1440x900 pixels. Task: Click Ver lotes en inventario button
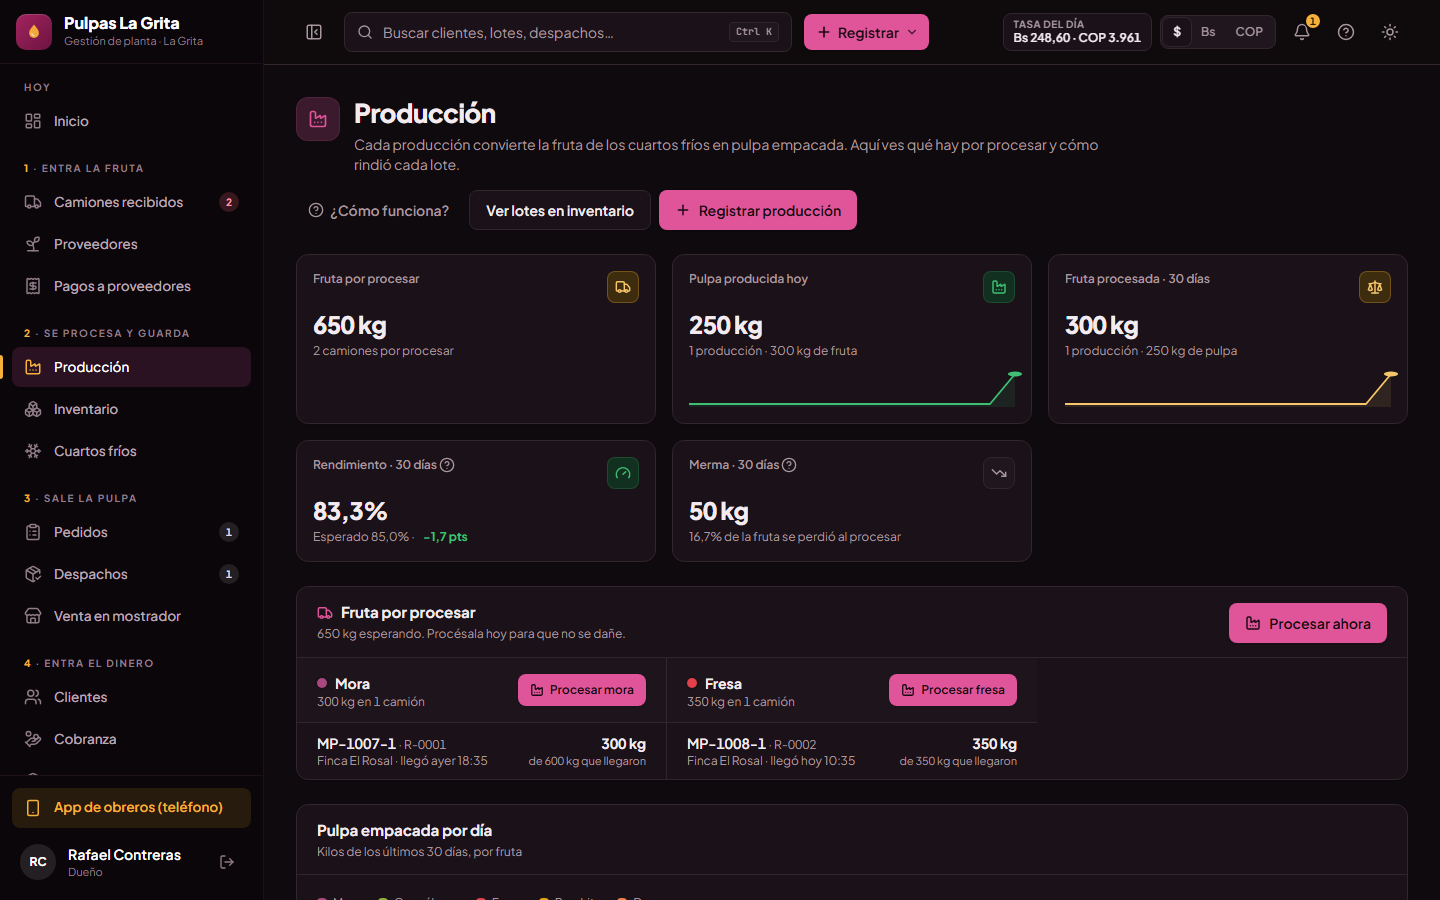coord(560,210)
